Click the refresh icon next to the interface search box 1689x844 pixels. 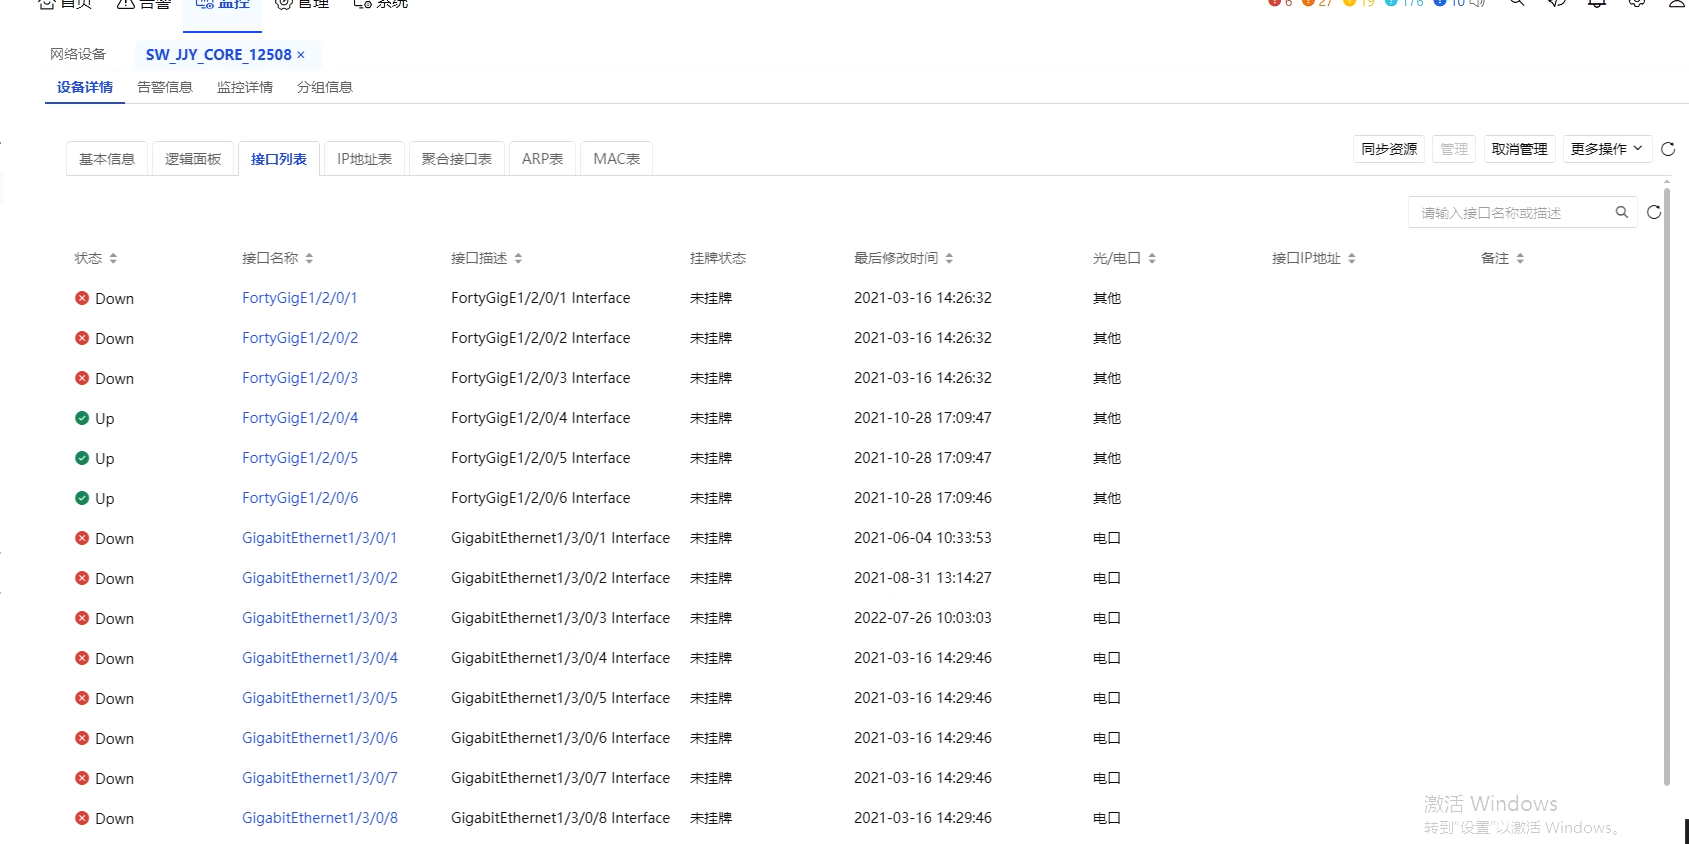click(1654, 212)
